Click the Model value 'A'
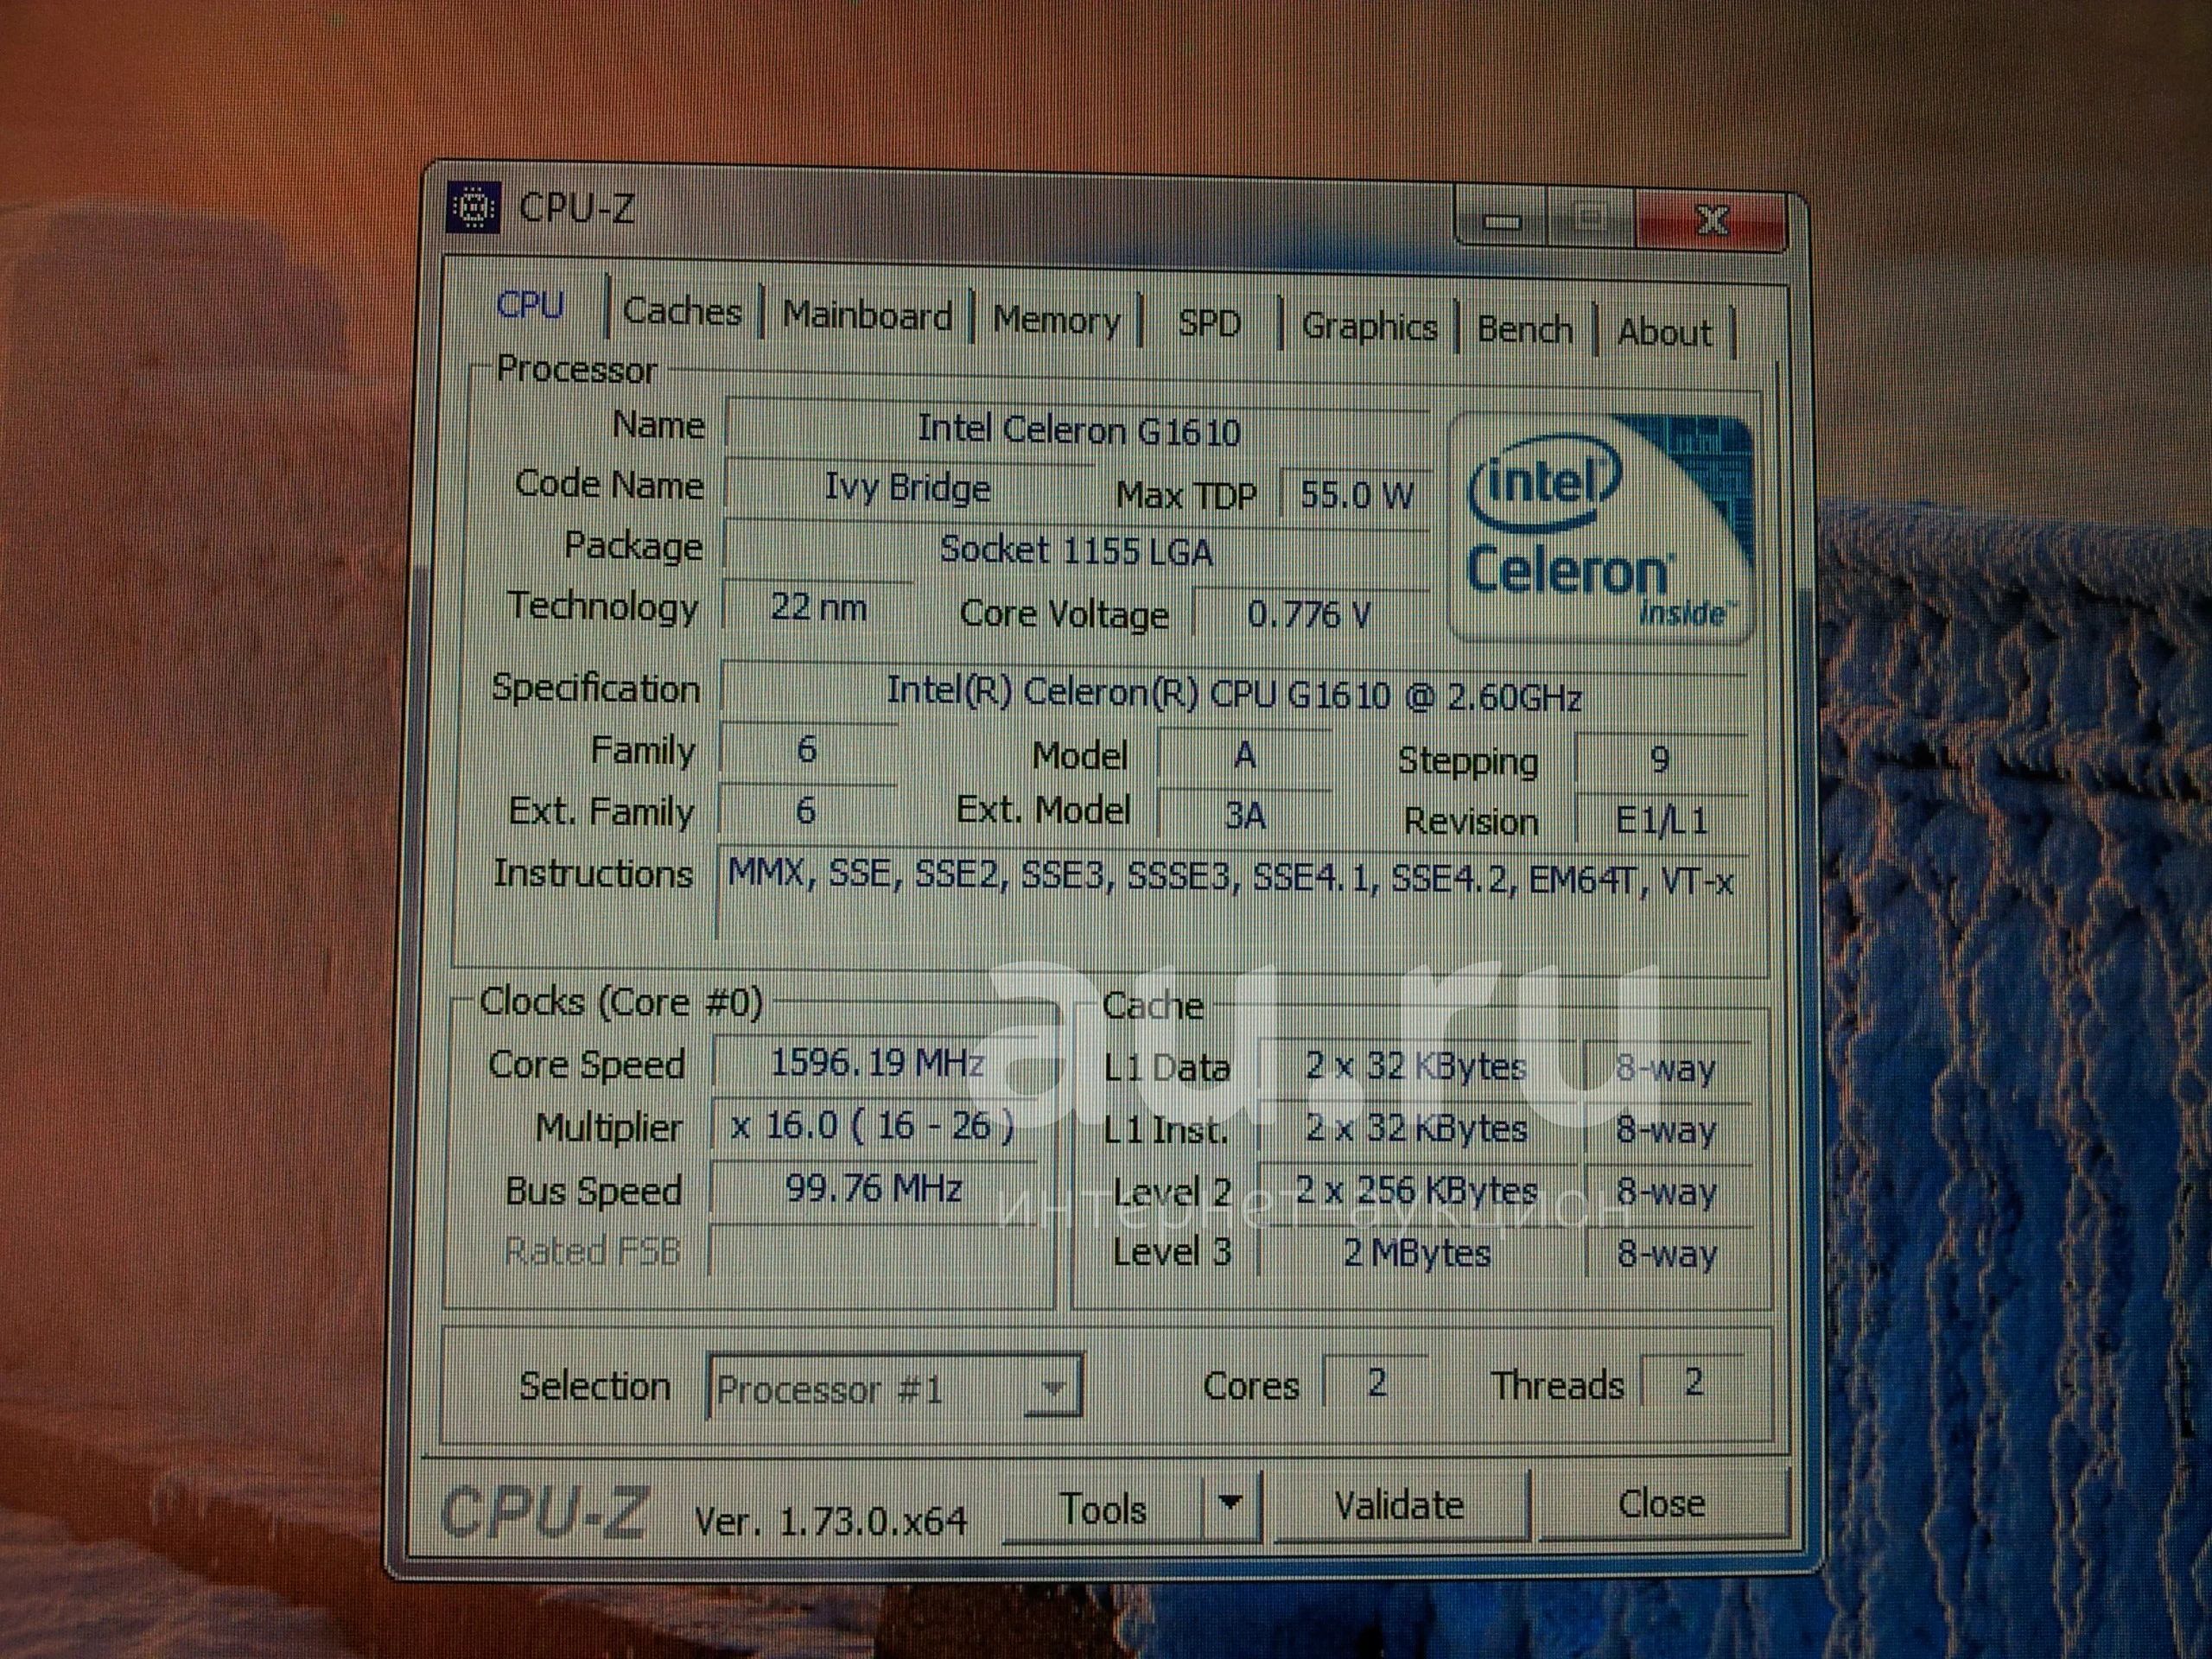The height and width of the screenshot is (1659, 2212). (x=1244, y=756)
